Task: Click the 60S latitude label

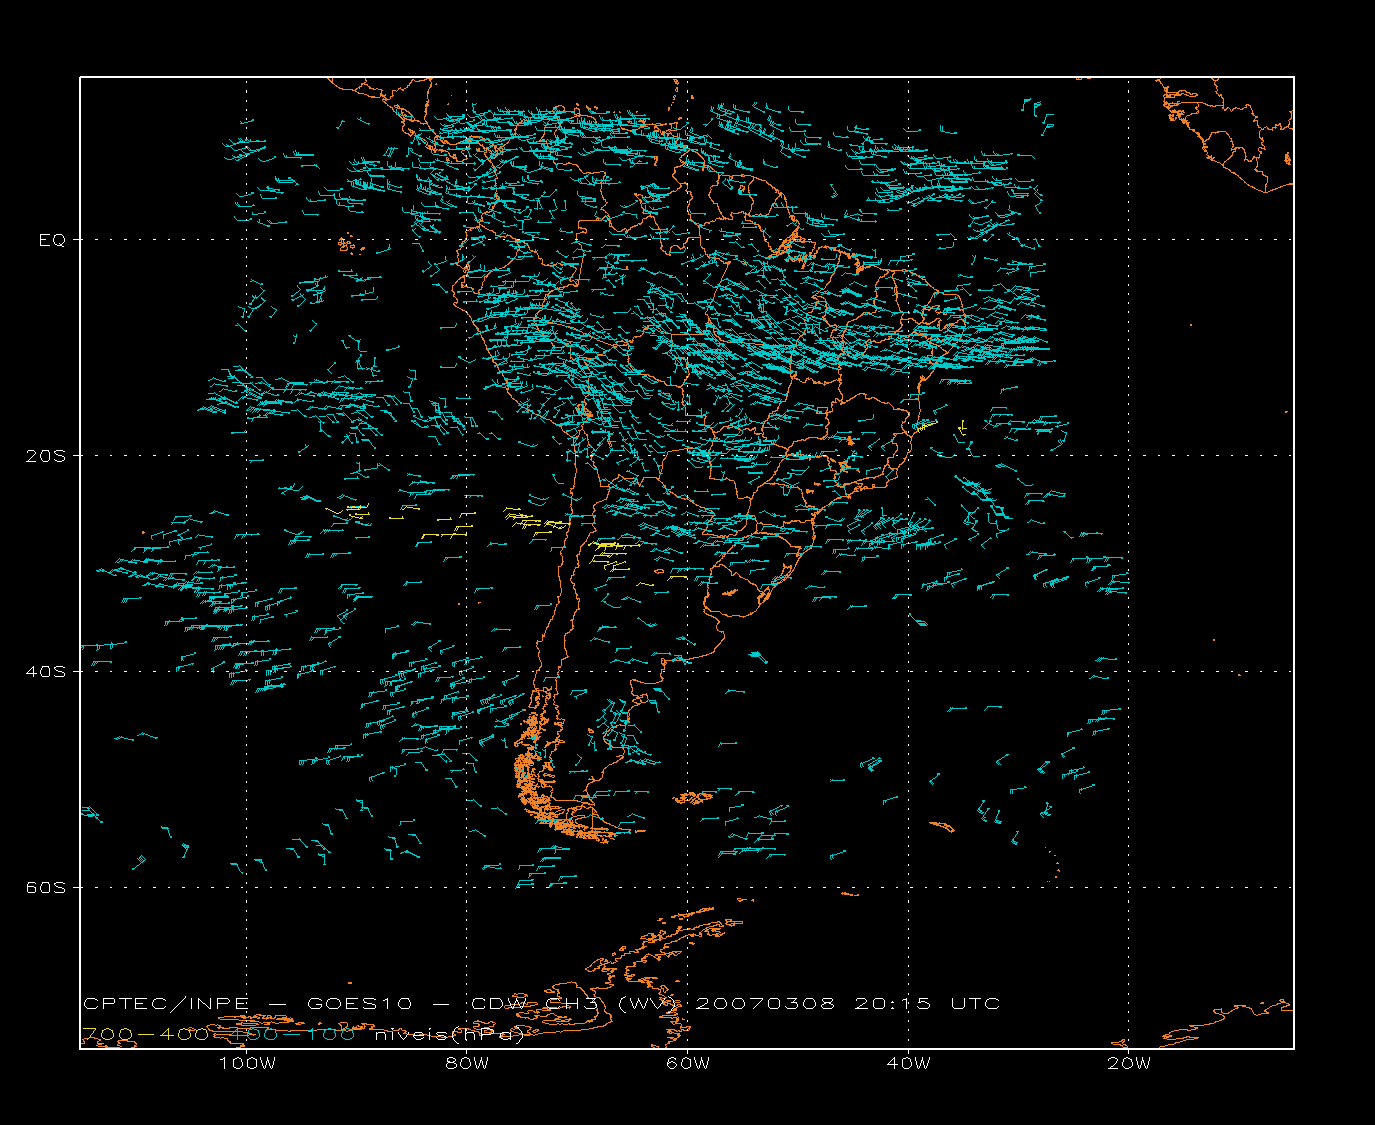Action: tap(46, 888)
